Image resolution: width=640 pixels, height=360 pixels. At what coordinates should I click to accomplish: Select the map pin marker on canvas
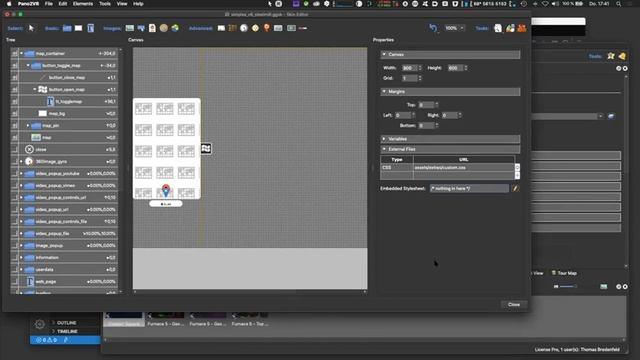tap(166, 190)
